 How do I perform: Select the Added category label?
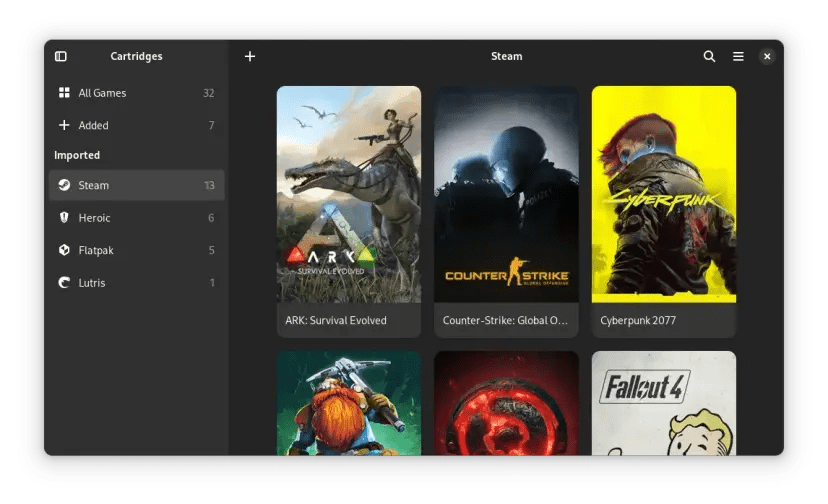pyautogui.click(x=93, y=125)
